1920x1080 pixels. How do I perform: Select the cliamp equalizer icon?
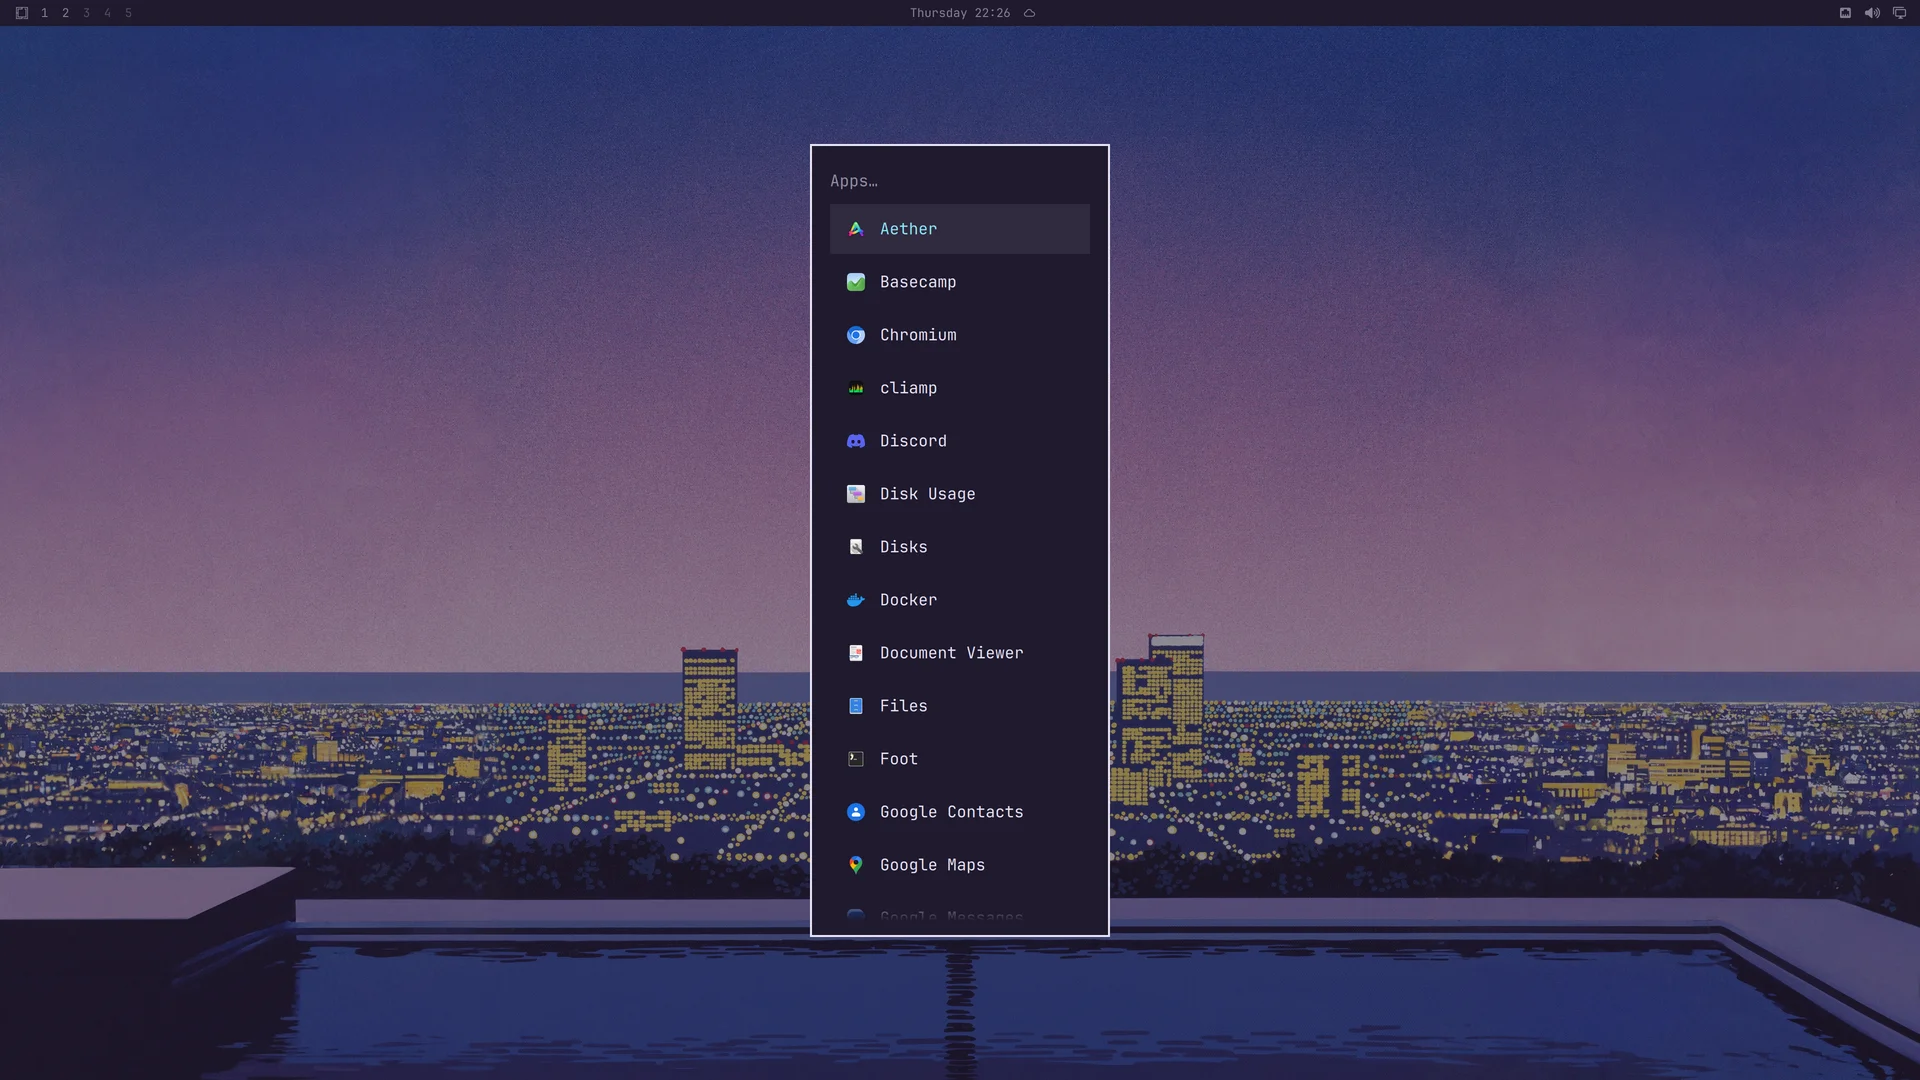click(856, 388)
